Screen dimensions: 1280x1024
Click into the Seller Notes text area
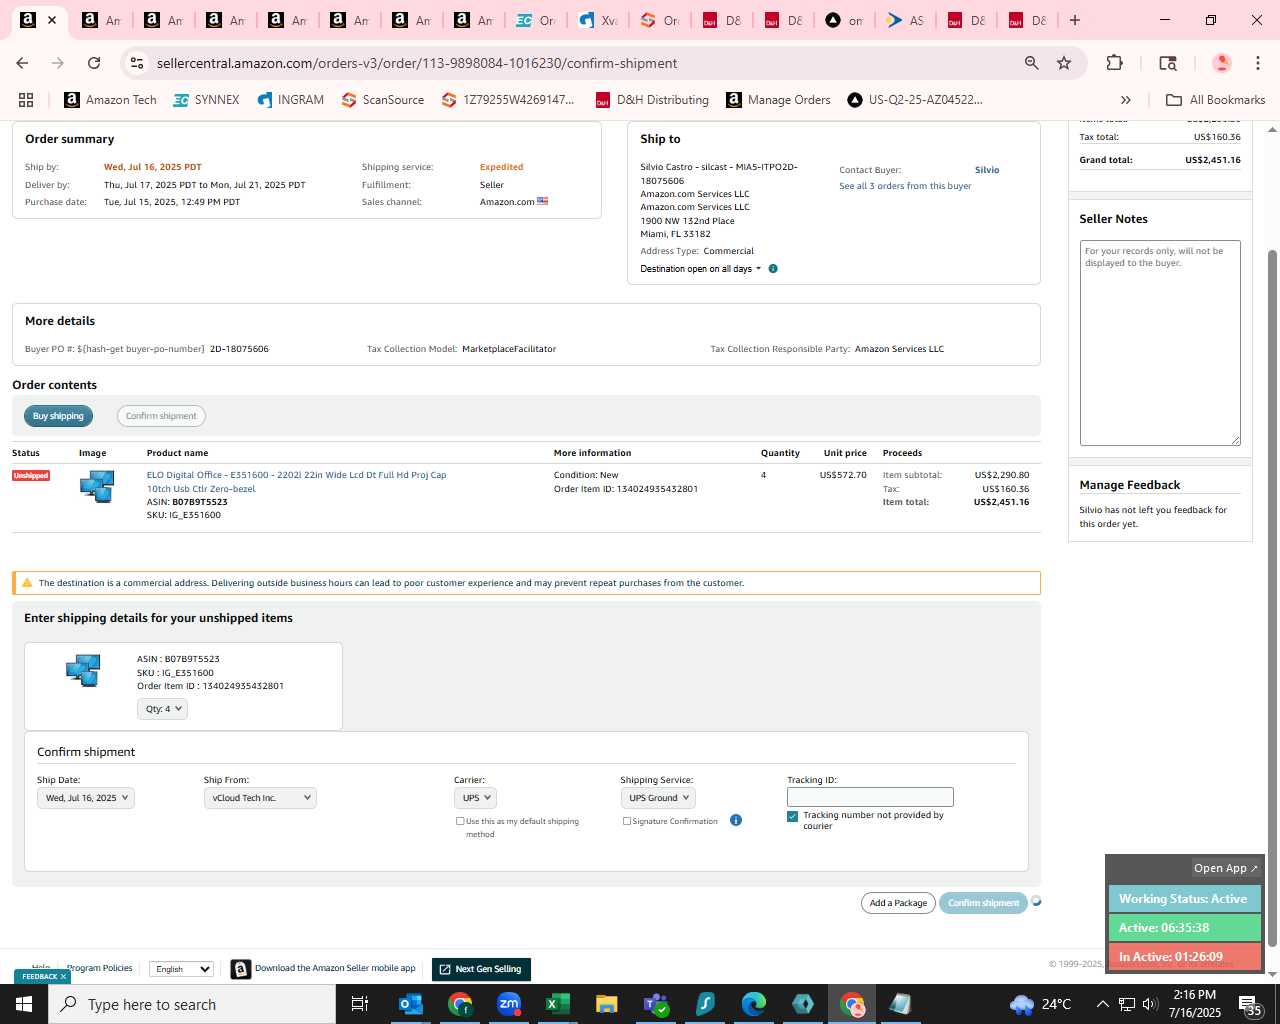point(1160,343)
